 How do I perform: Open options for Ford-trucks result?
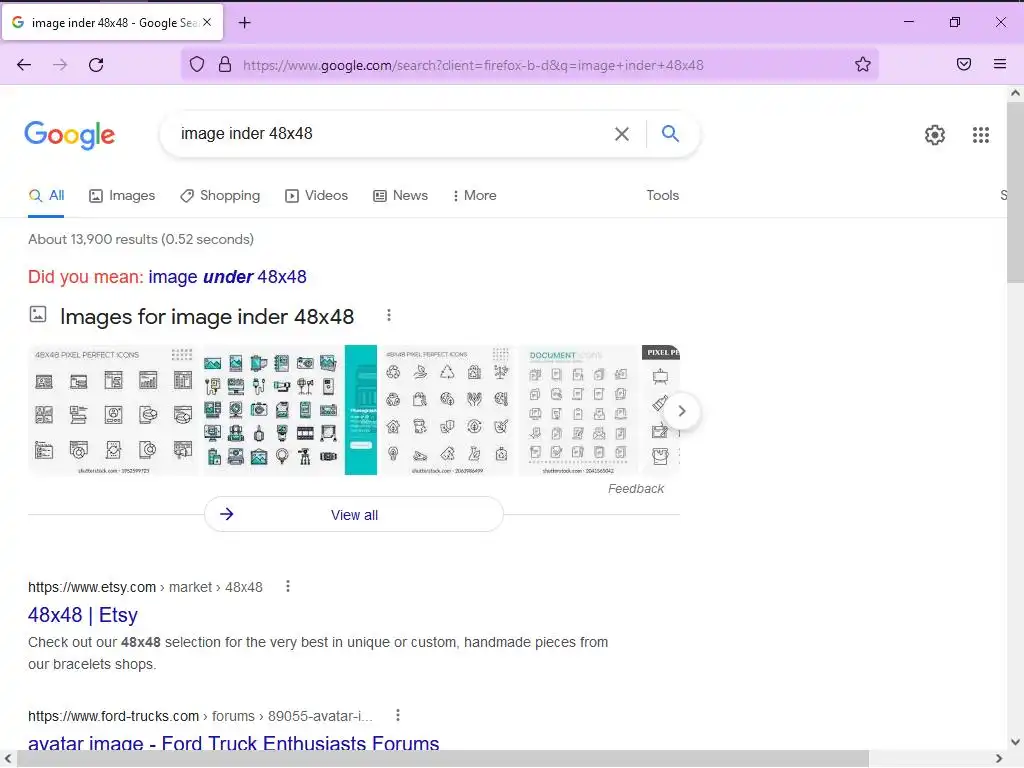(x=398, y=716)
